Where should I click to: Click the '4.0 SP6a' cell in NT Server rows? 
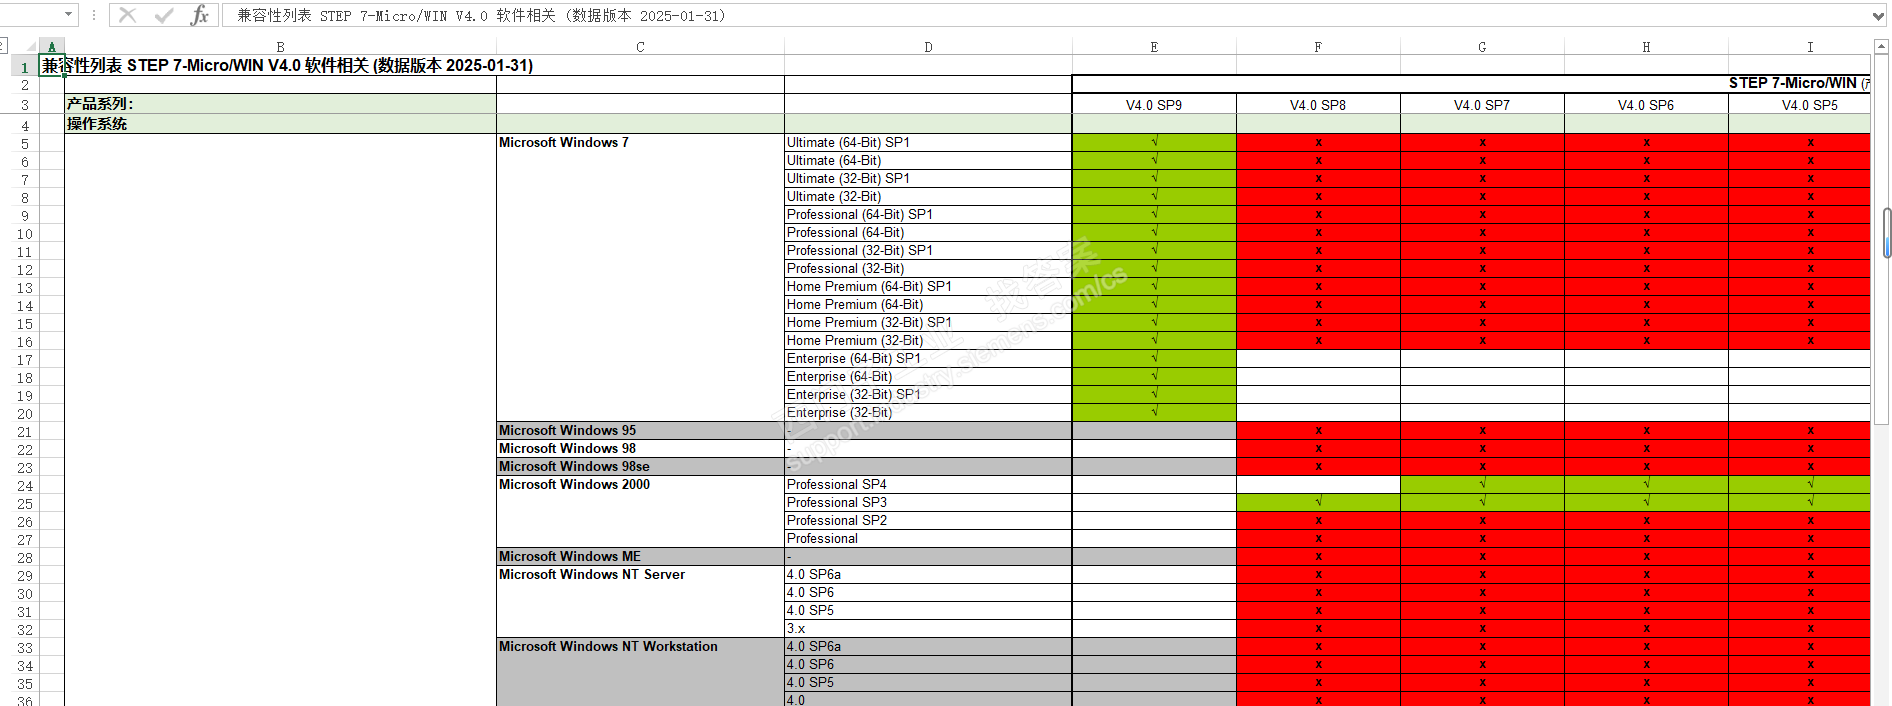pos(928,575)
